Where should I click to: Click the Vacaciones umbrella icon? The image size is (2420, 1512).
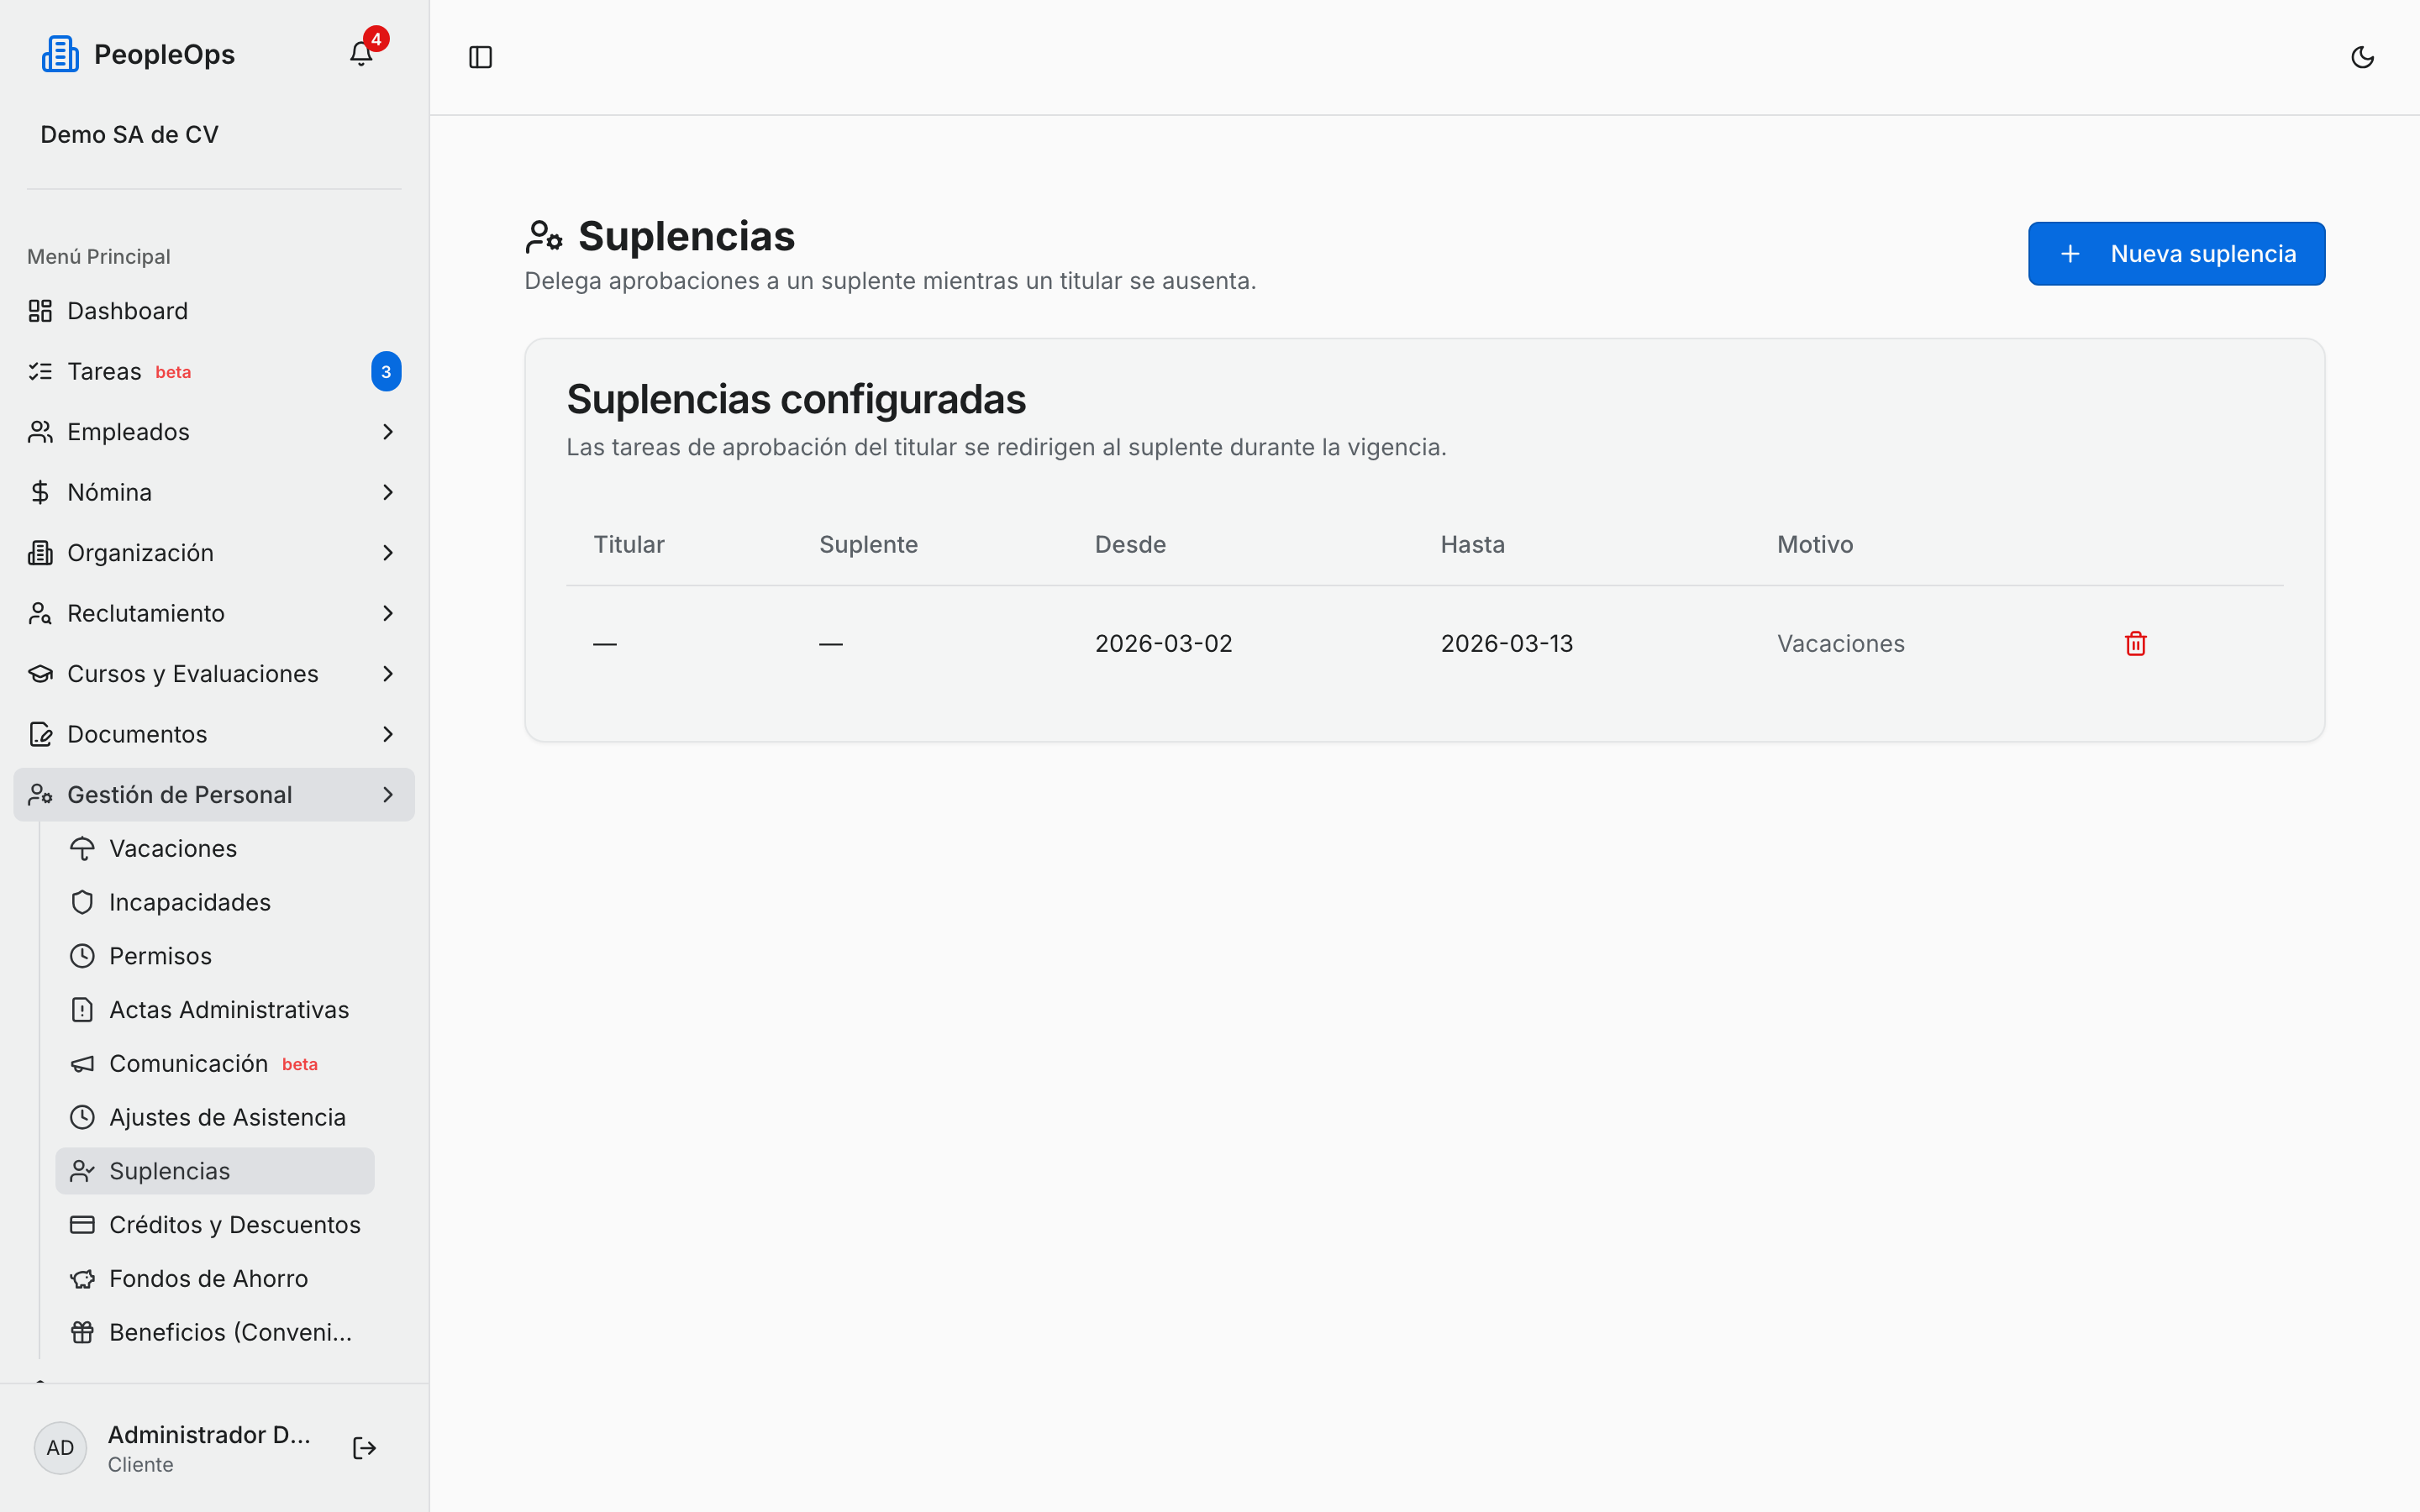tap(82, 849)
